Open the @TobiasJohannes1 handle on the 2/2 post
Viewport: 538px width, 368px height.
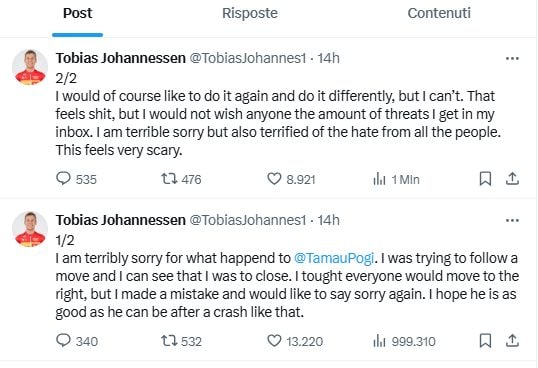[x=247, y=58]
